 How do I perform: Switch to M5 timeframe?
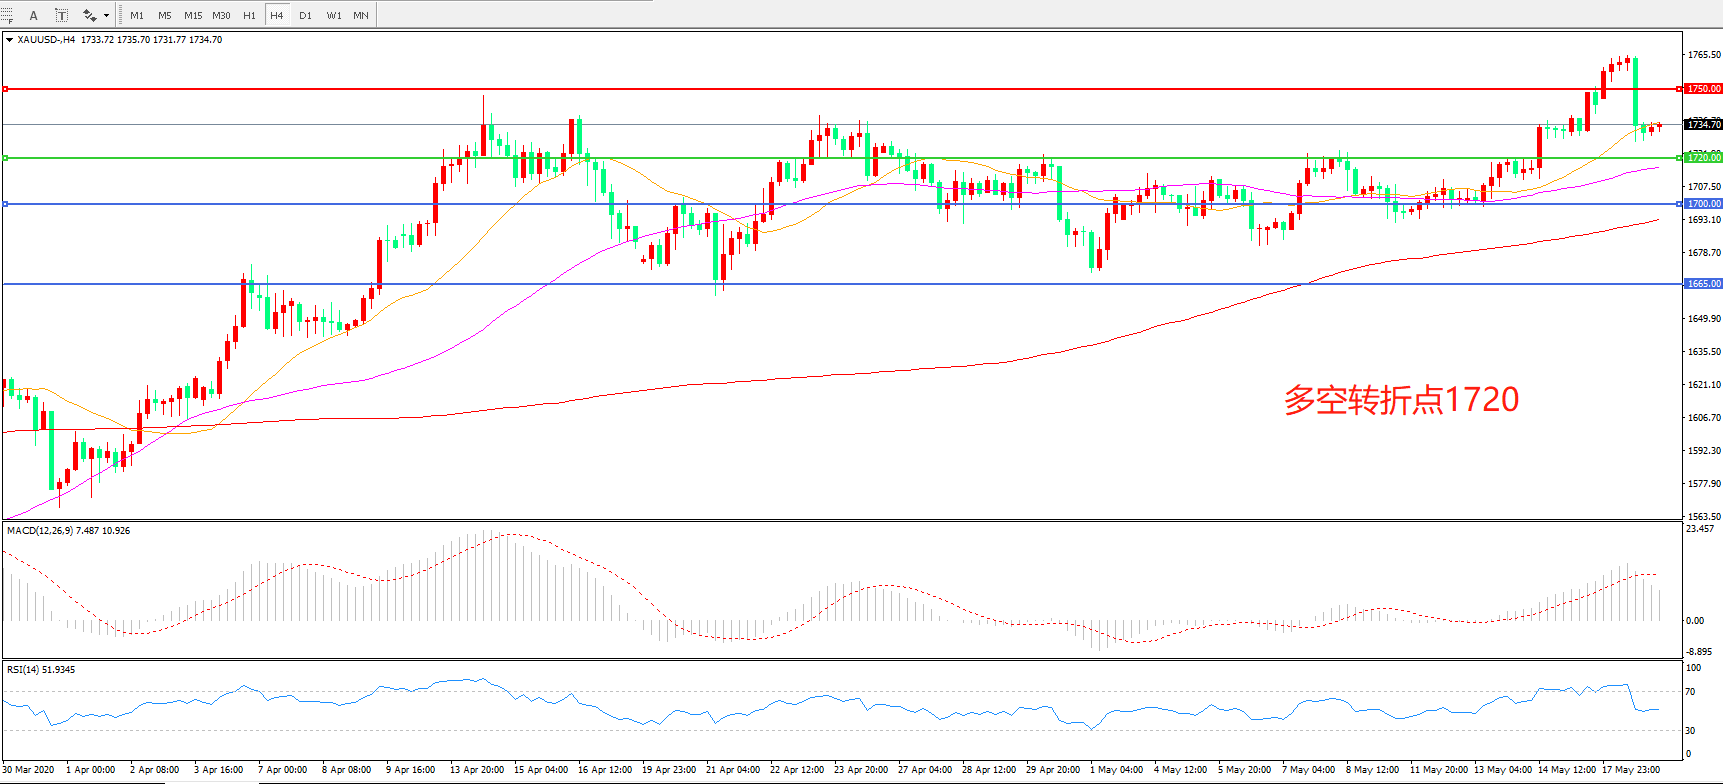tap(165, 15)
